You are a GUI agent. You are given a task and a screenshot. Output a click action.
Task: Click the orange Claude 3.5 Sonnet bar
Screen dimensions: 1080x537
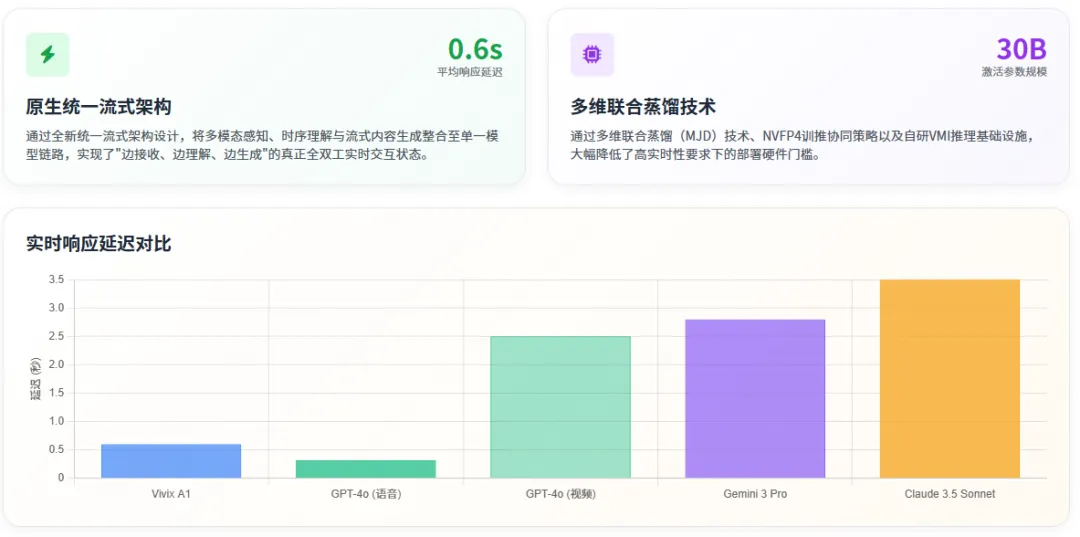(950, 379)
